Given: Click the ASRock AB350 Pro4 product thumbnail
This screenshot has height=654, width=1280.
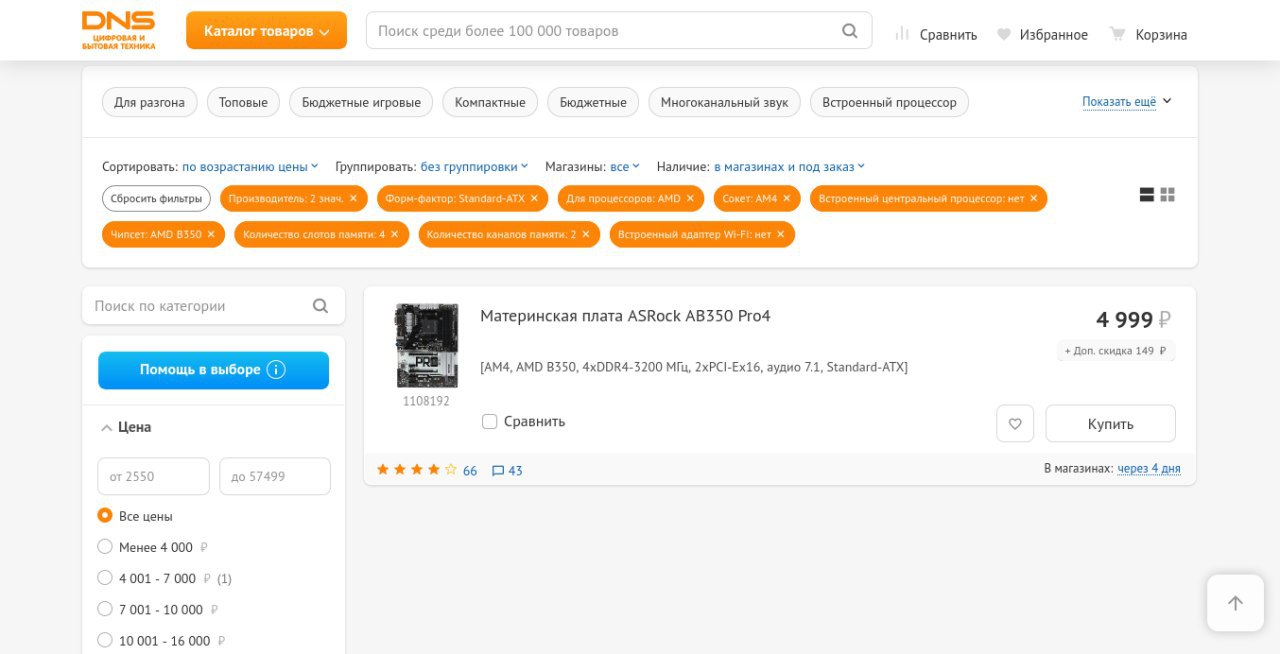Looking at the screenshot, I should 427,346.
